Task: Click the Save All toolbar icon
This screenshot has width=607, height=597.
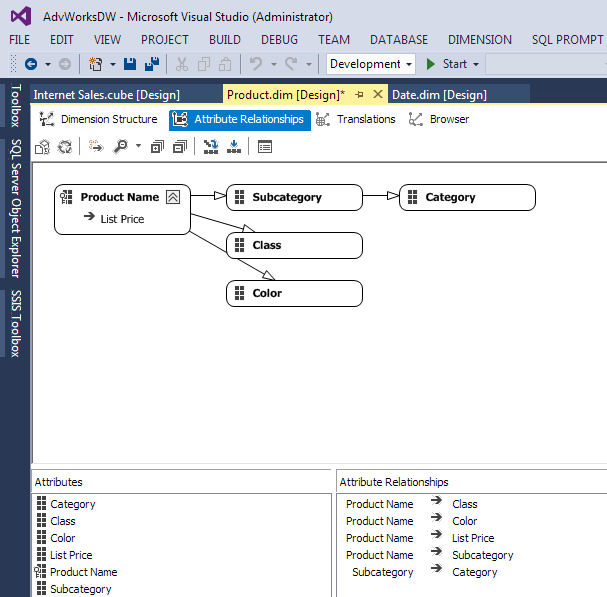Action: [x=152, y=64]
